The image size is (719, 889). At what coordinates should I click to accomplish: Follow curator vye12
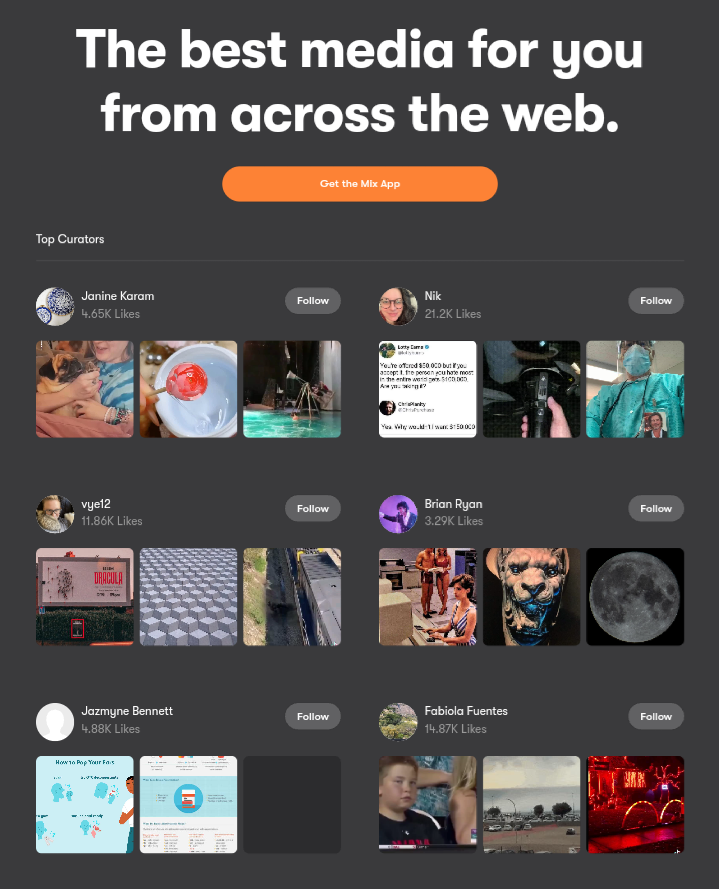coord(312,509)
